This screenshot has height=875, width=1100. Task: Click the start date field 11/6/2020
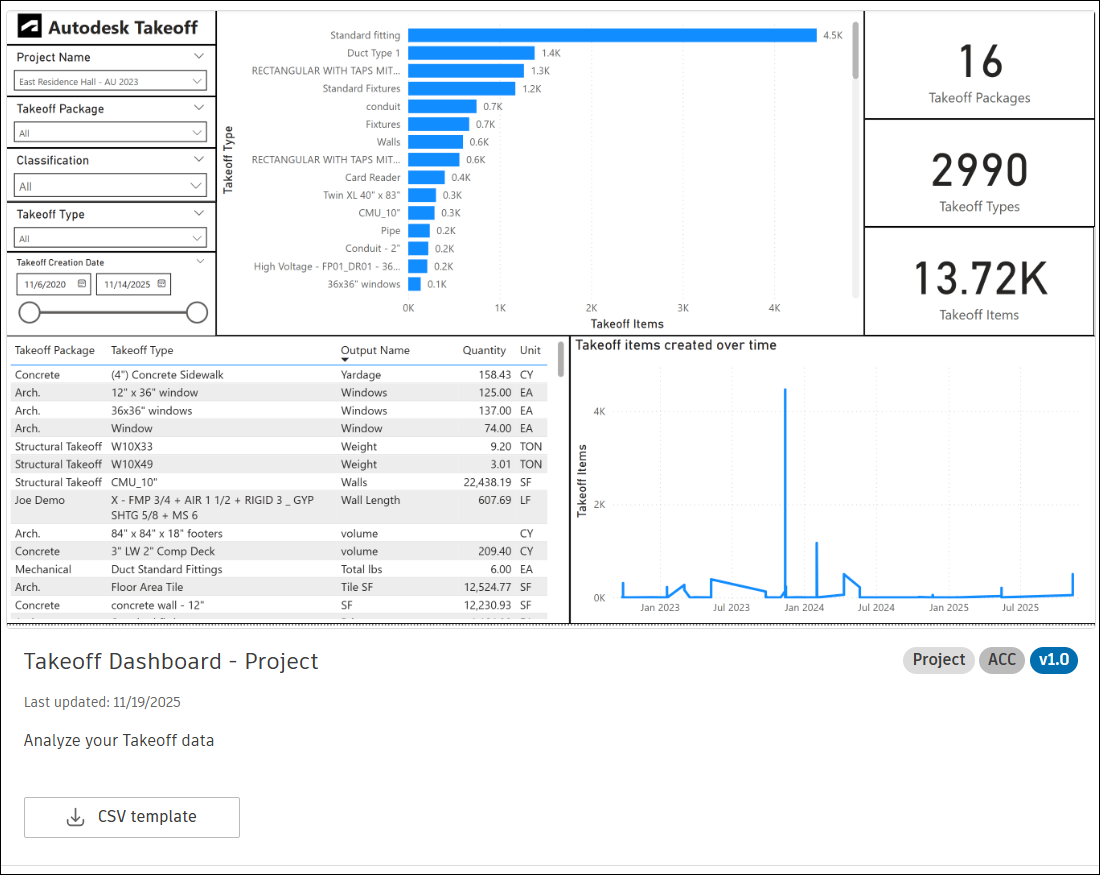tap(53, 284)
